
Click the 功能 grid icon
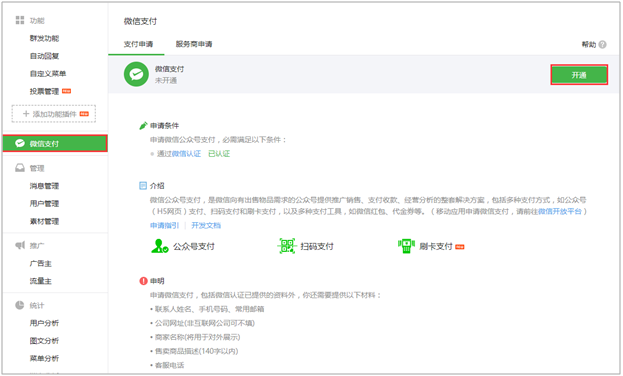point(20,20)
